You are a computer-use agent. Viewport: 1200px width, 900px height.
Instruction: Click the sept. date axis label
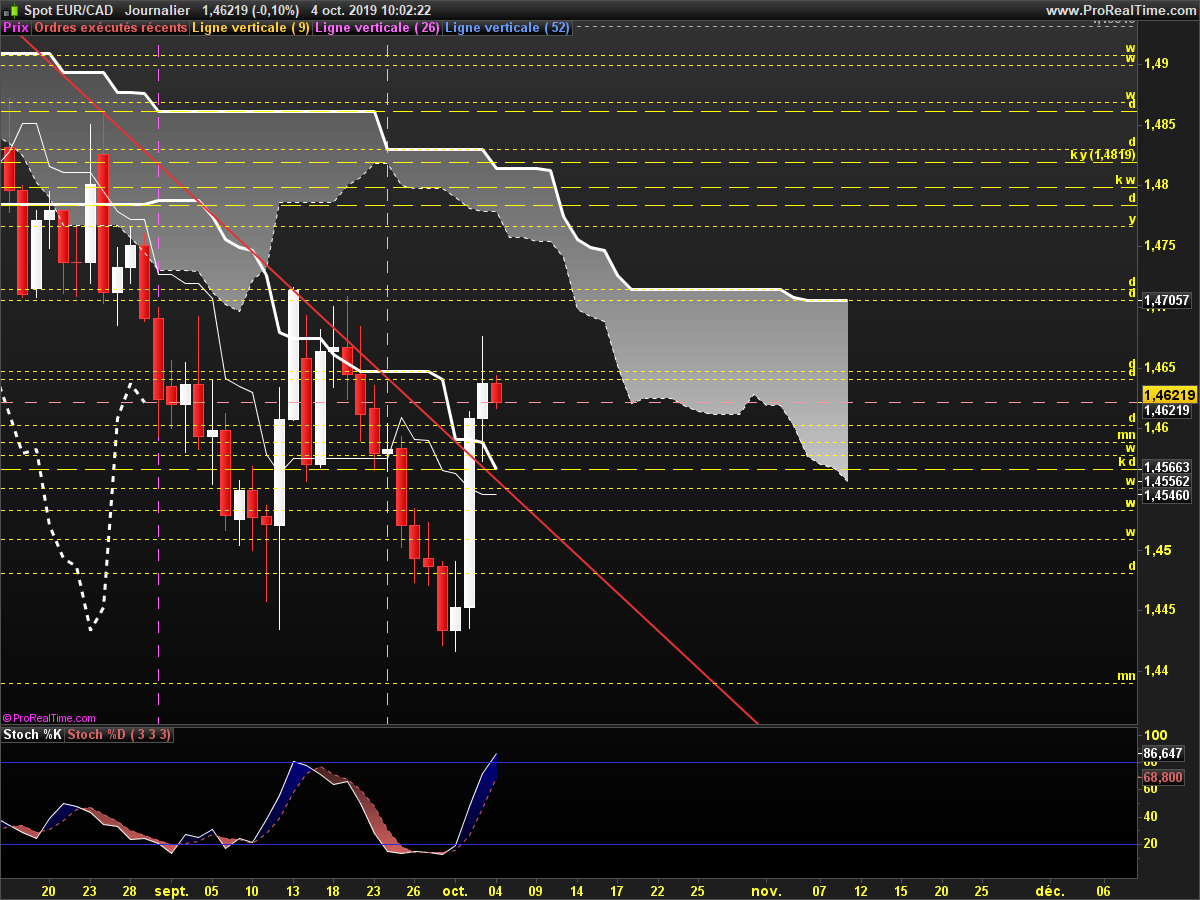[172, 890]
